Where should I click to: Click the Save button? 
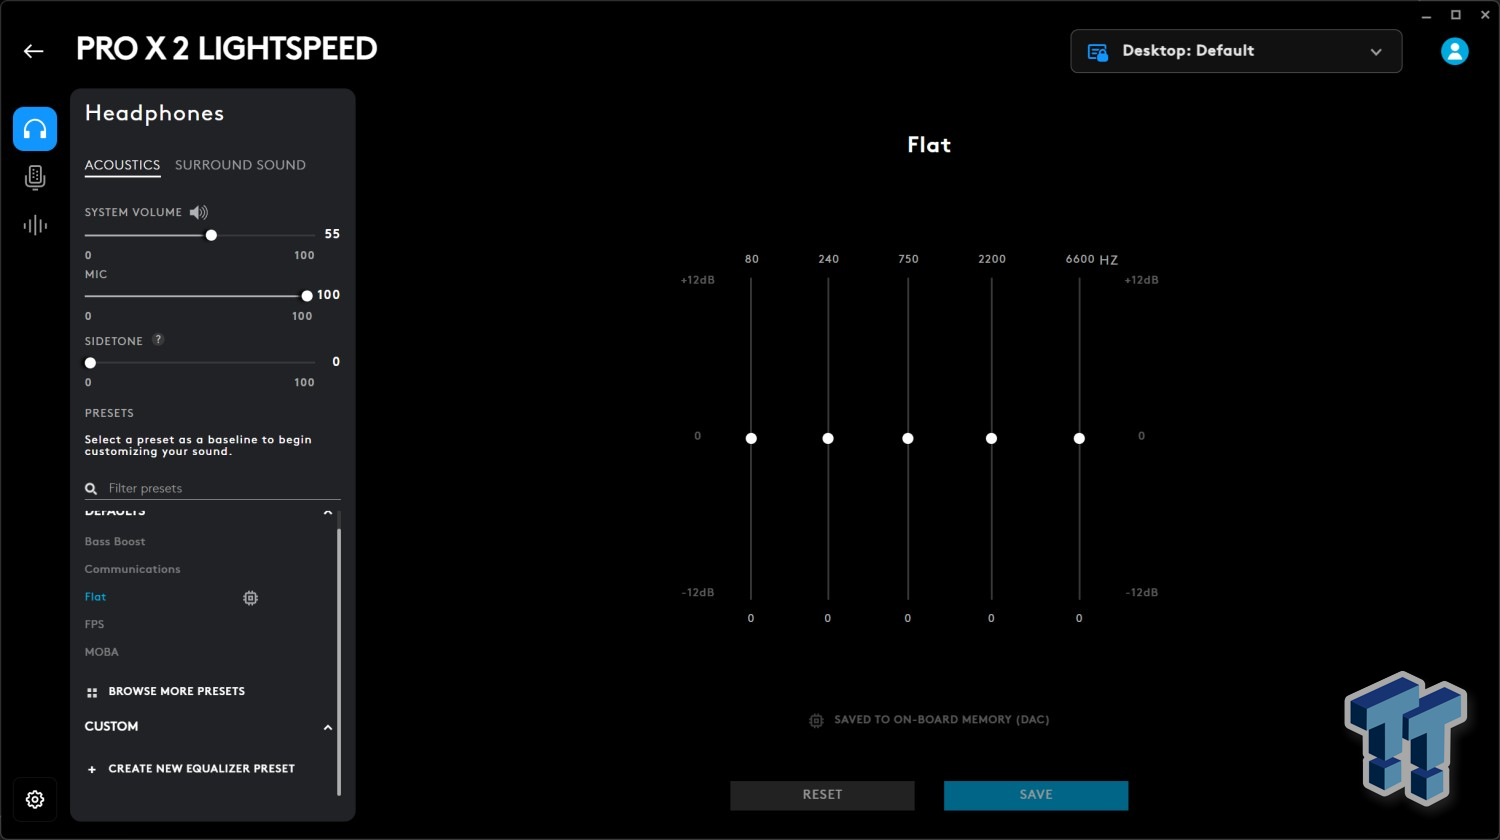point(1035,795)
